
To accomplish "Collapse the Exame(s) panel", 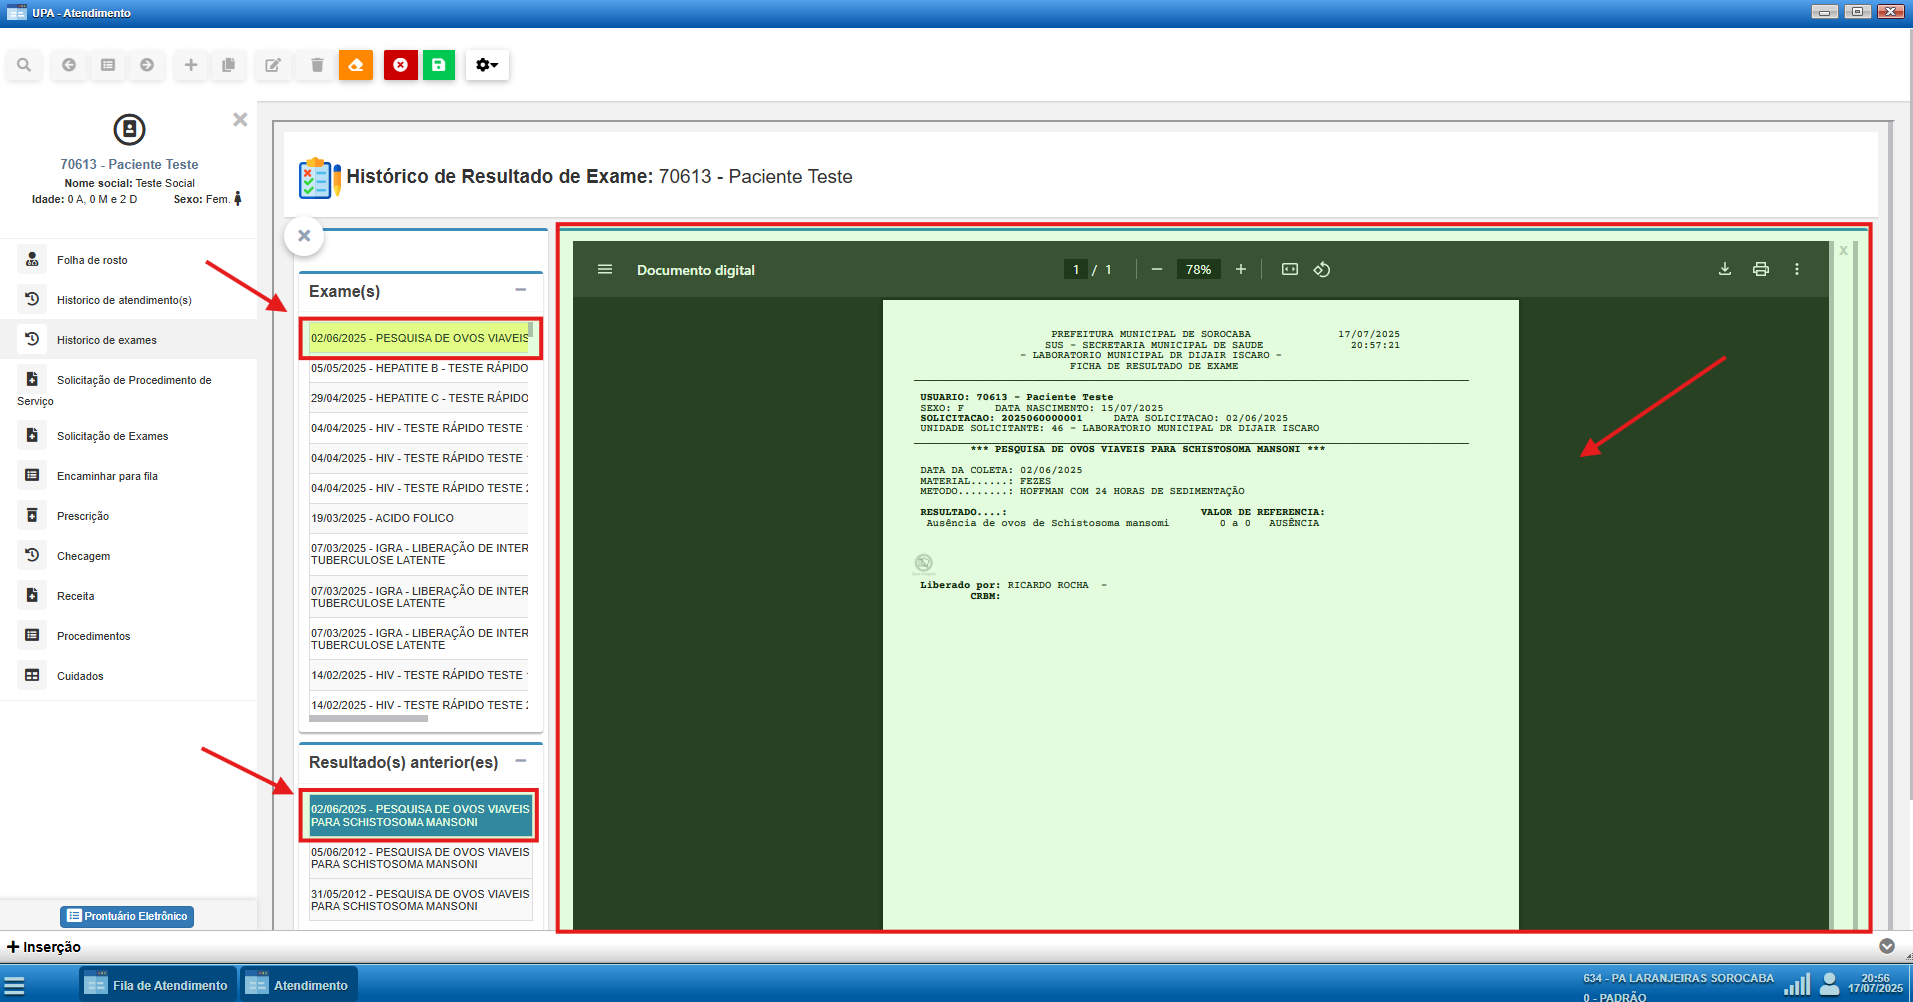I will point(520,290).
